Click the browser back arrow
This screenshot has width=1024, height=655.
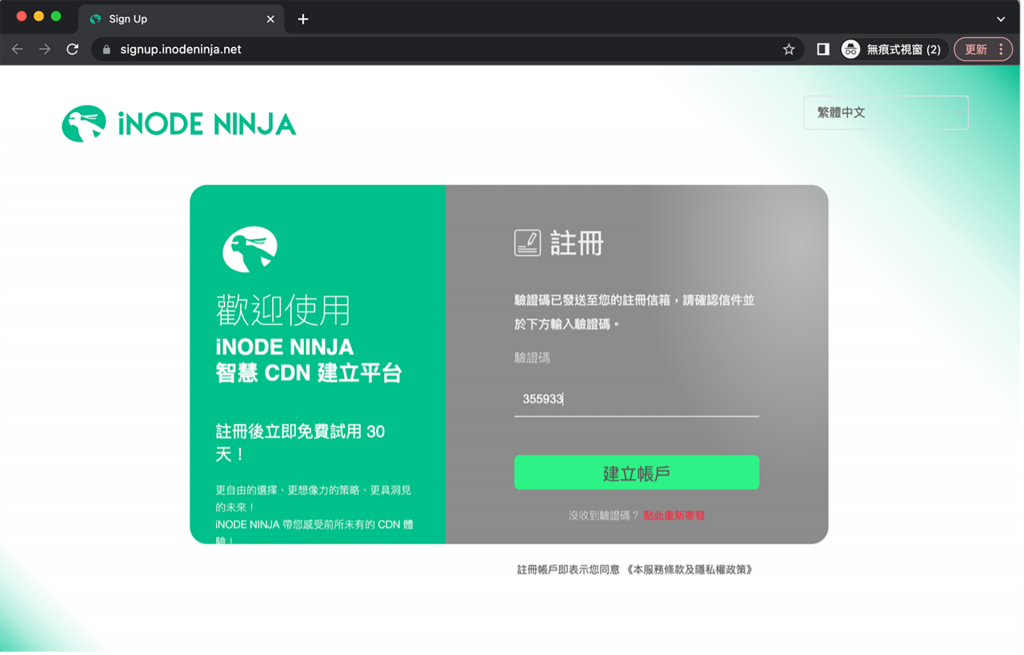pyautogui.click(x=18, y=50)
